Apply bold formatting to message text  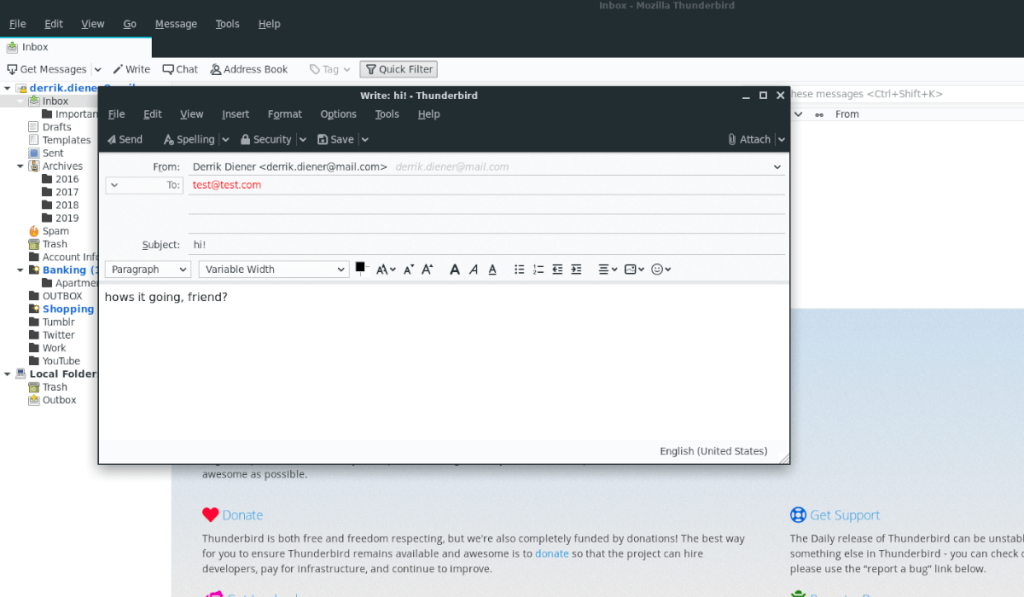coord(455,269)
